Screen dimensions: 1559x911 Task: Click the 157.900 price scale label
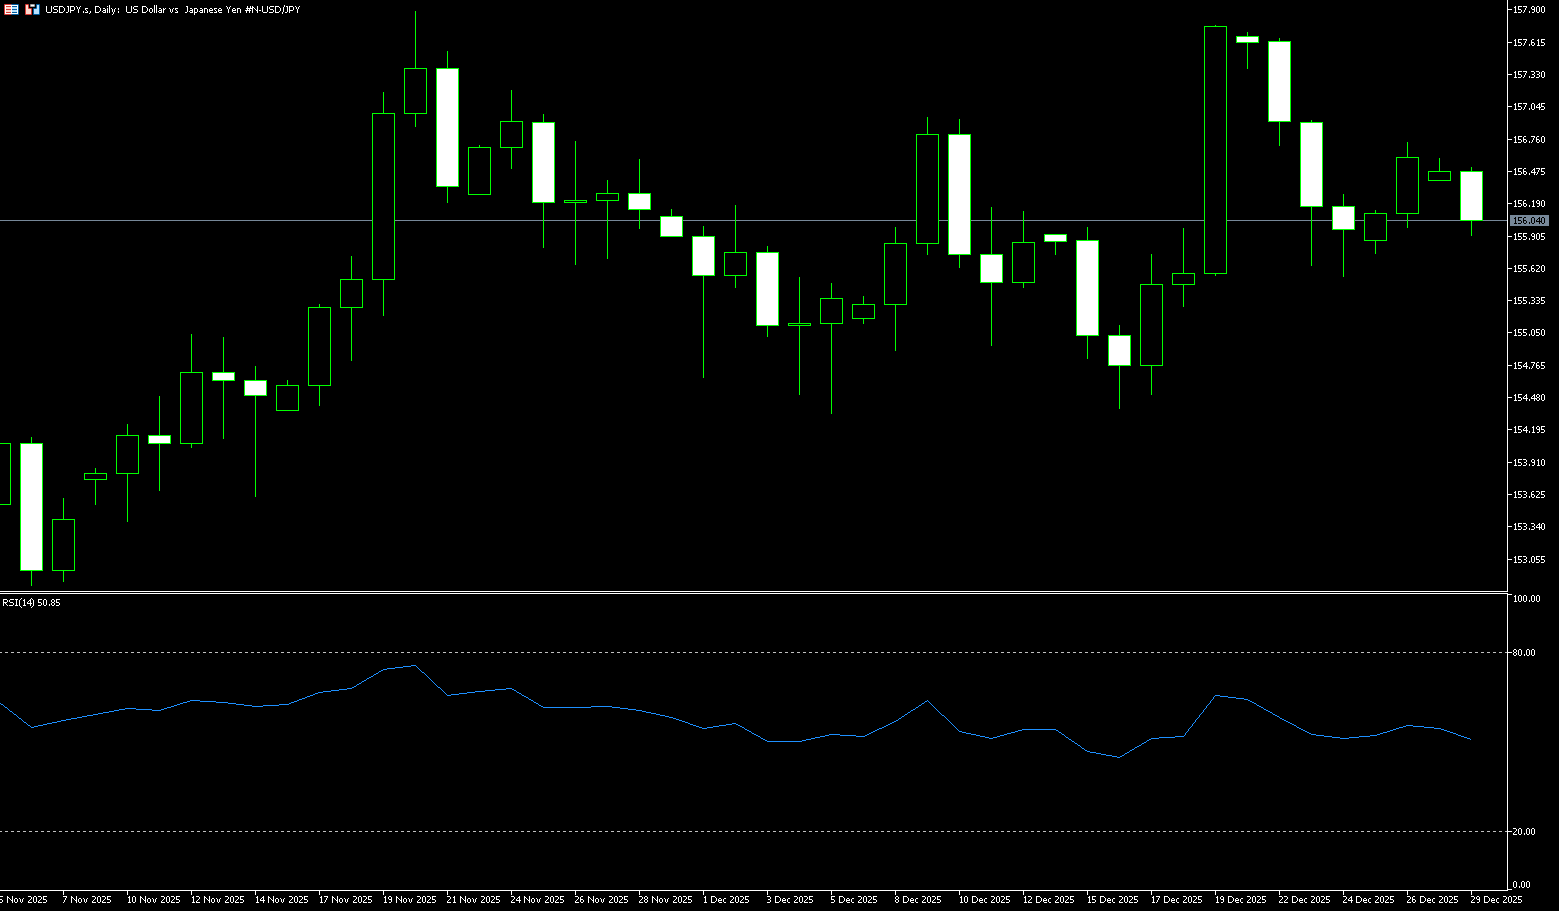click(1529, 10)
